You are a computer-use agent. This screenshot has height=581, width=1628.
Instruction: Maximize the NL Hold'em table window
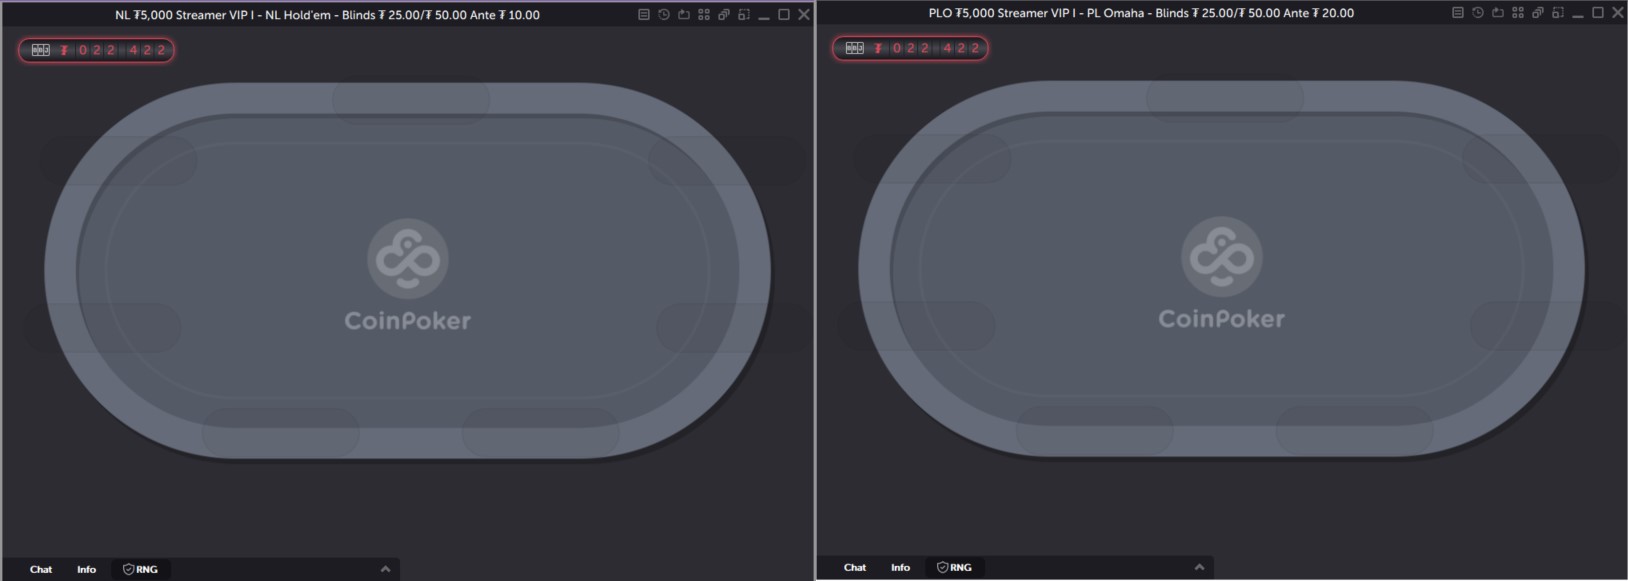tap(784, 15)
